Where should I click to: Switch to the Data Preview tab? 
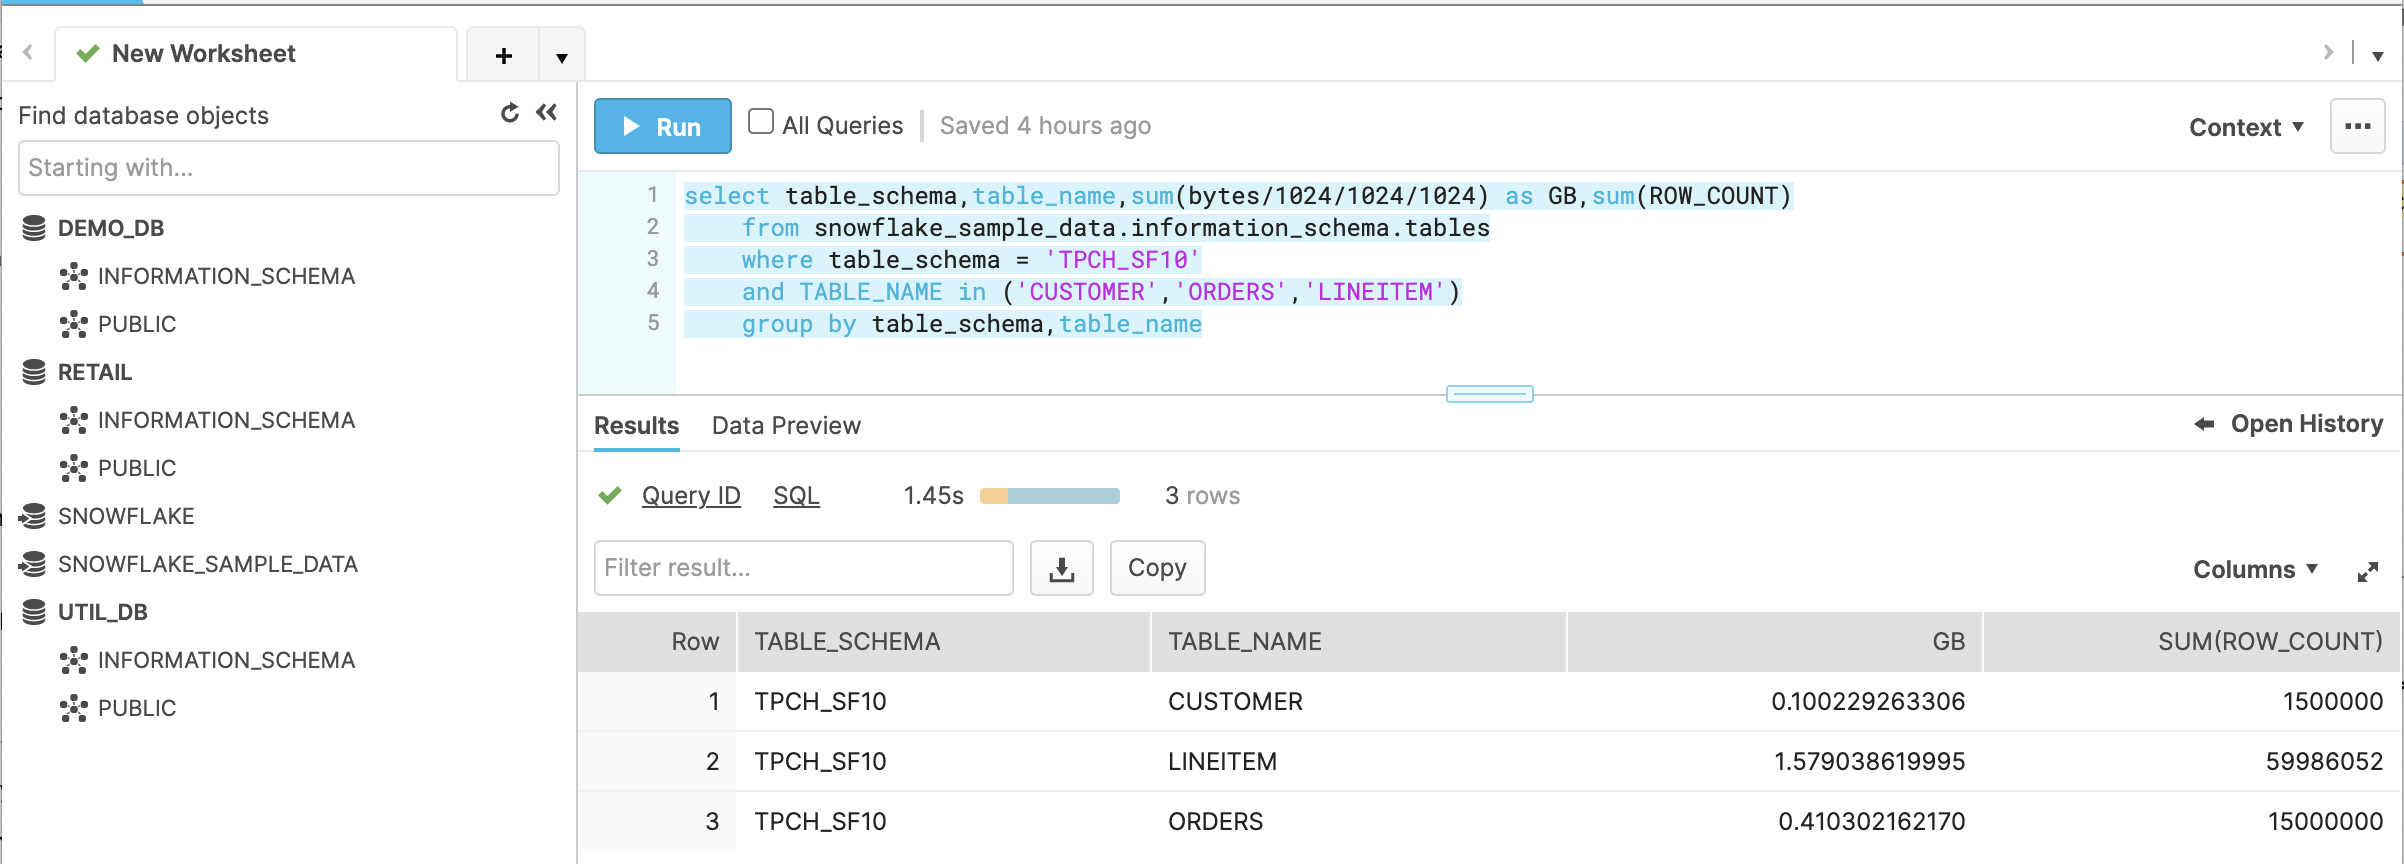coord(786,426)
